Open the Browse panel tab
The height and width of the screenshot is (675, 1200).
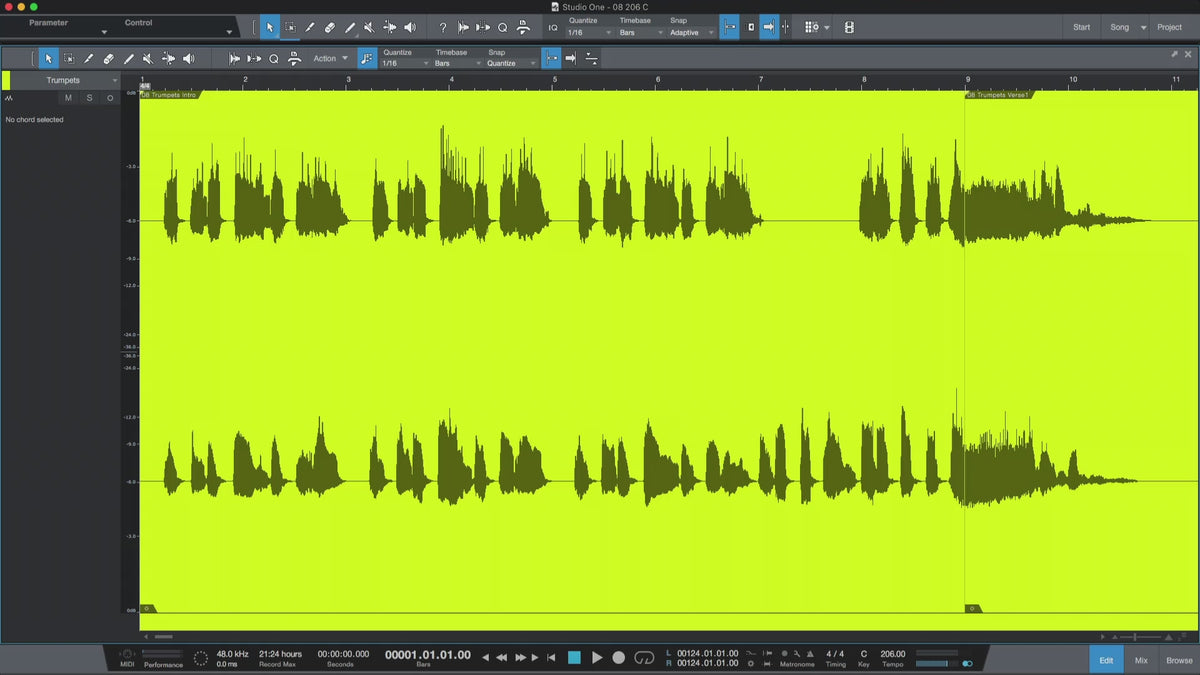[1179, 660]
